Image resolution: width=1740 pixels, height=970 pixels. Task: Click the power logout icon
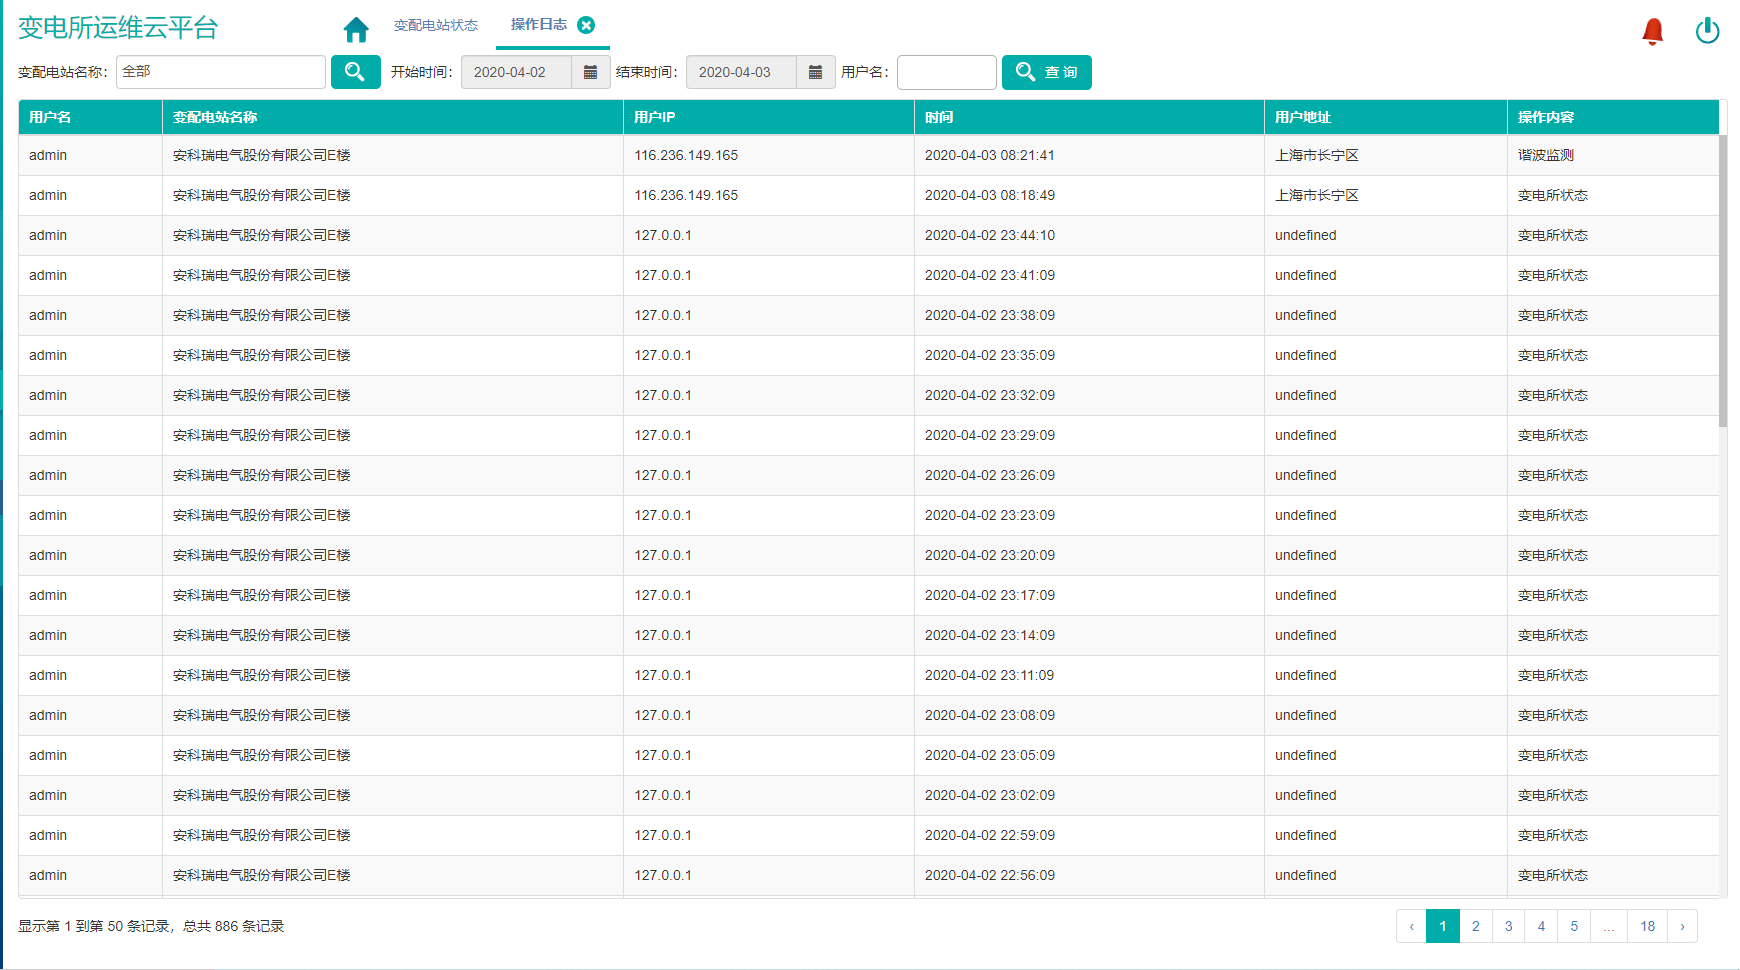[x=1707, y=31]
